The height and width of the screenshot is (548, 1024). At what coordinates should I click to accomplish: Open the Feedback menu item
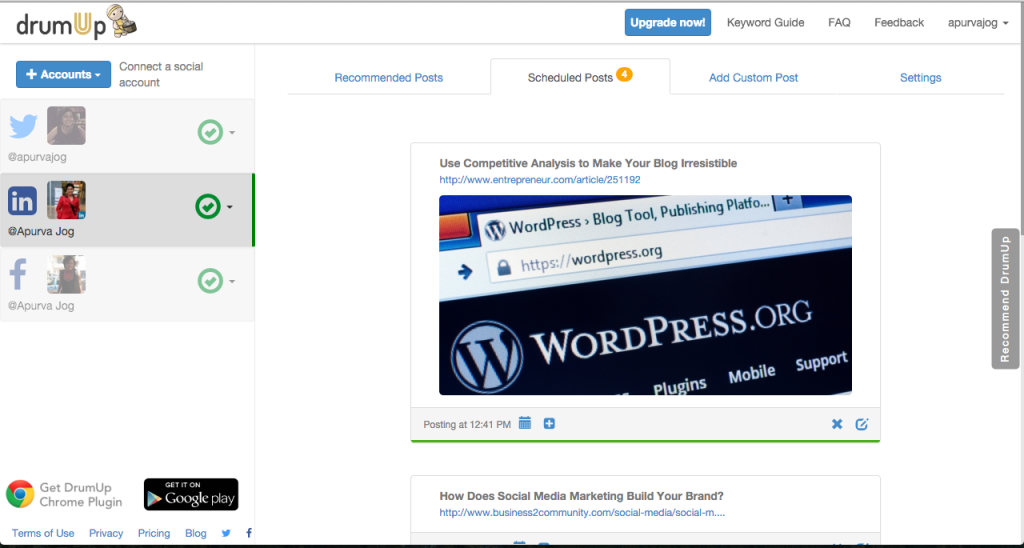point(899,22)
